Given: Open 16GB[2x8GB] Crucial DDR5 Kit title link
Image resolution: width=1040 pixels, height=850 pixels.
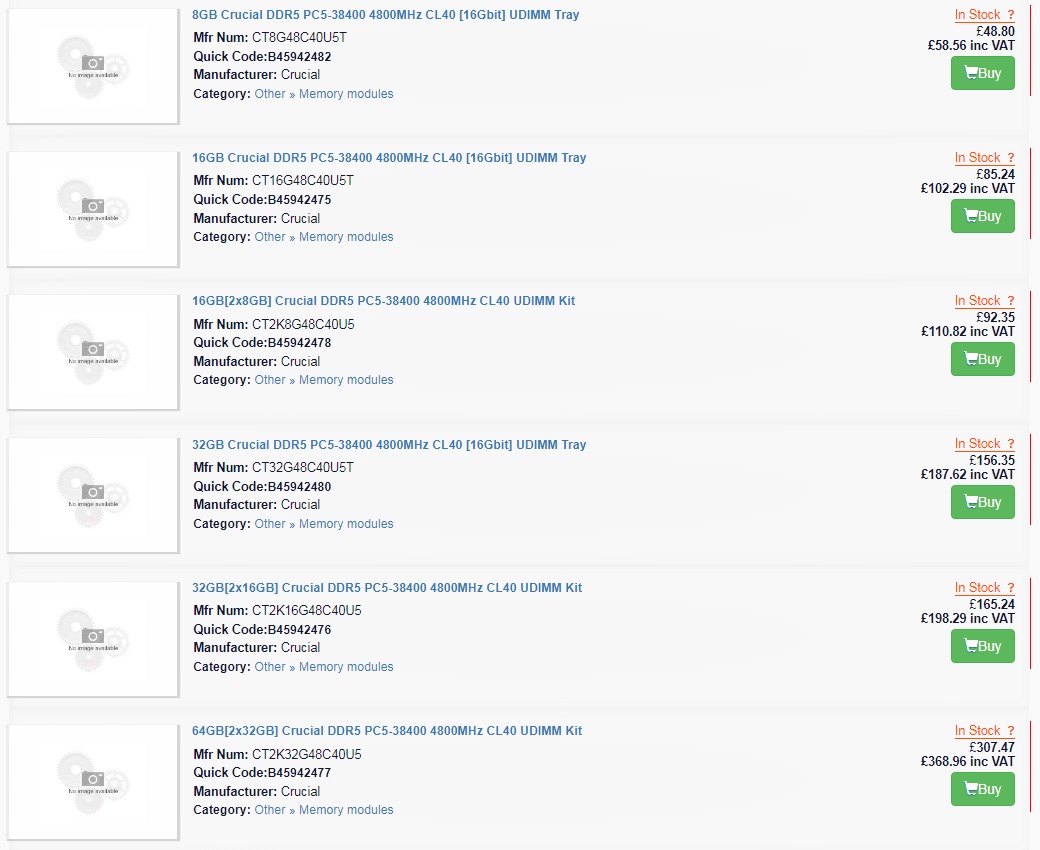Looking at the screenshot, I should (383, 301).
